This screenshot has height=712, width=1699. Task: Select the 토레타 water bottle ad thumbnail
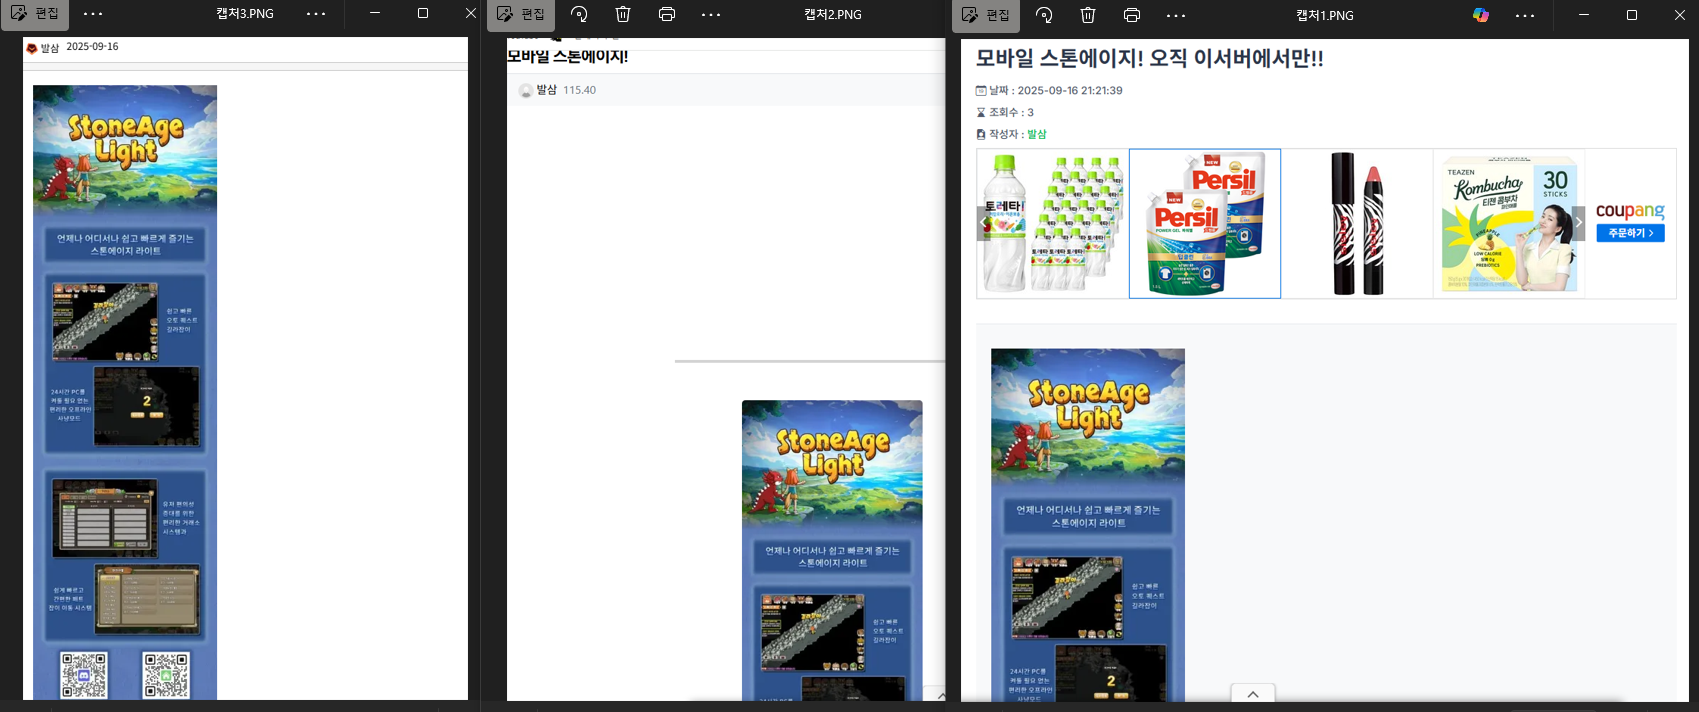click(x=1053, y=224)
